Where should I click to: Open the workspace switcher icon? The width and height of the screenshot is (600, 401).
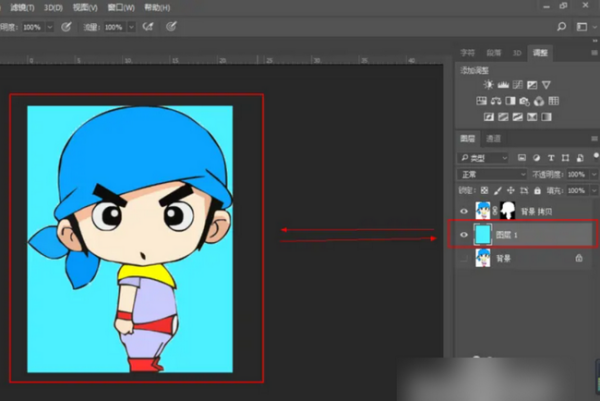582,26
